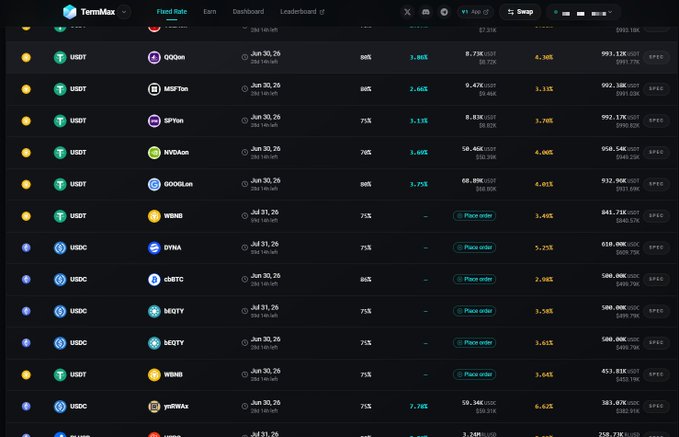
Task: Open the Leaderboard external link
Action: tap(302, 12)
